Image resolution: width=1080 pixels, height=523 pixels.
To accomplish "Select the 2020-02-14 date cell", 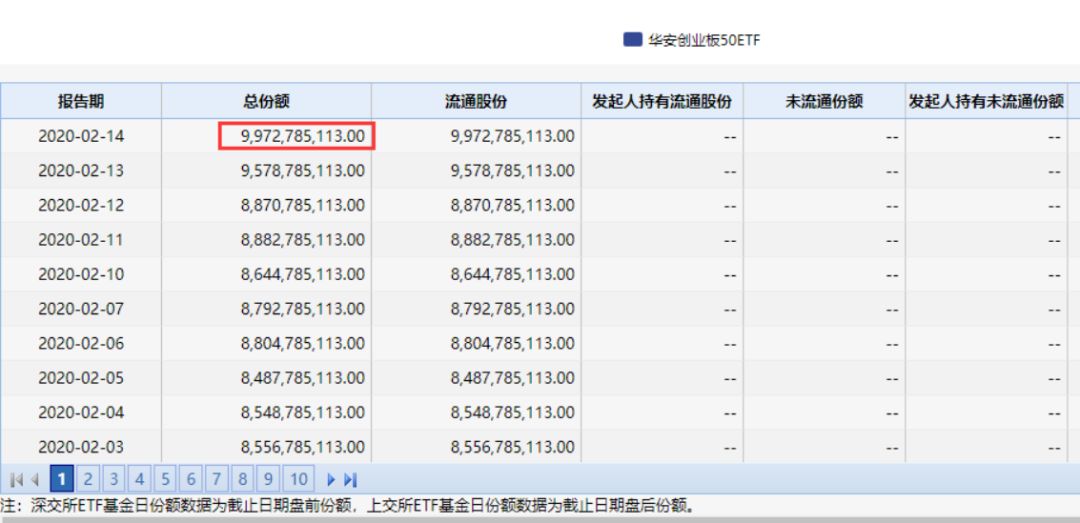I will click(81, 136).
